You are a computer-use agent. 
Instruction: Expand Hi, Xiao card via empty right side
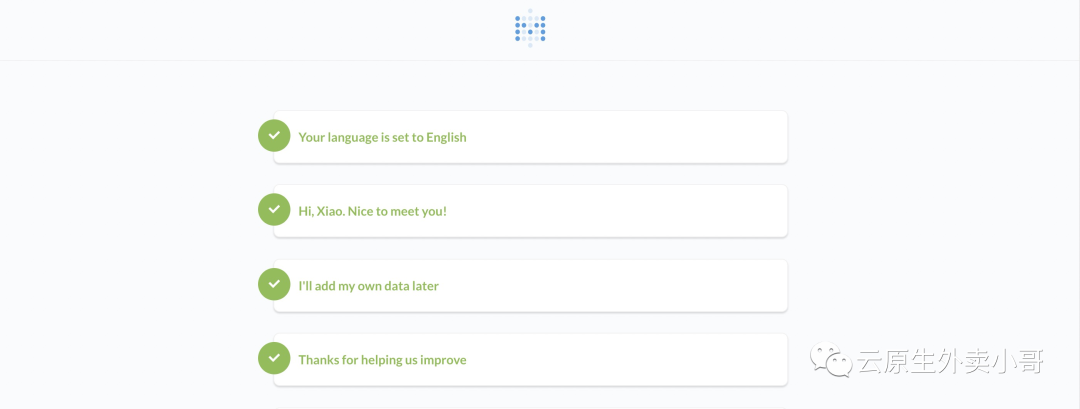650,211
